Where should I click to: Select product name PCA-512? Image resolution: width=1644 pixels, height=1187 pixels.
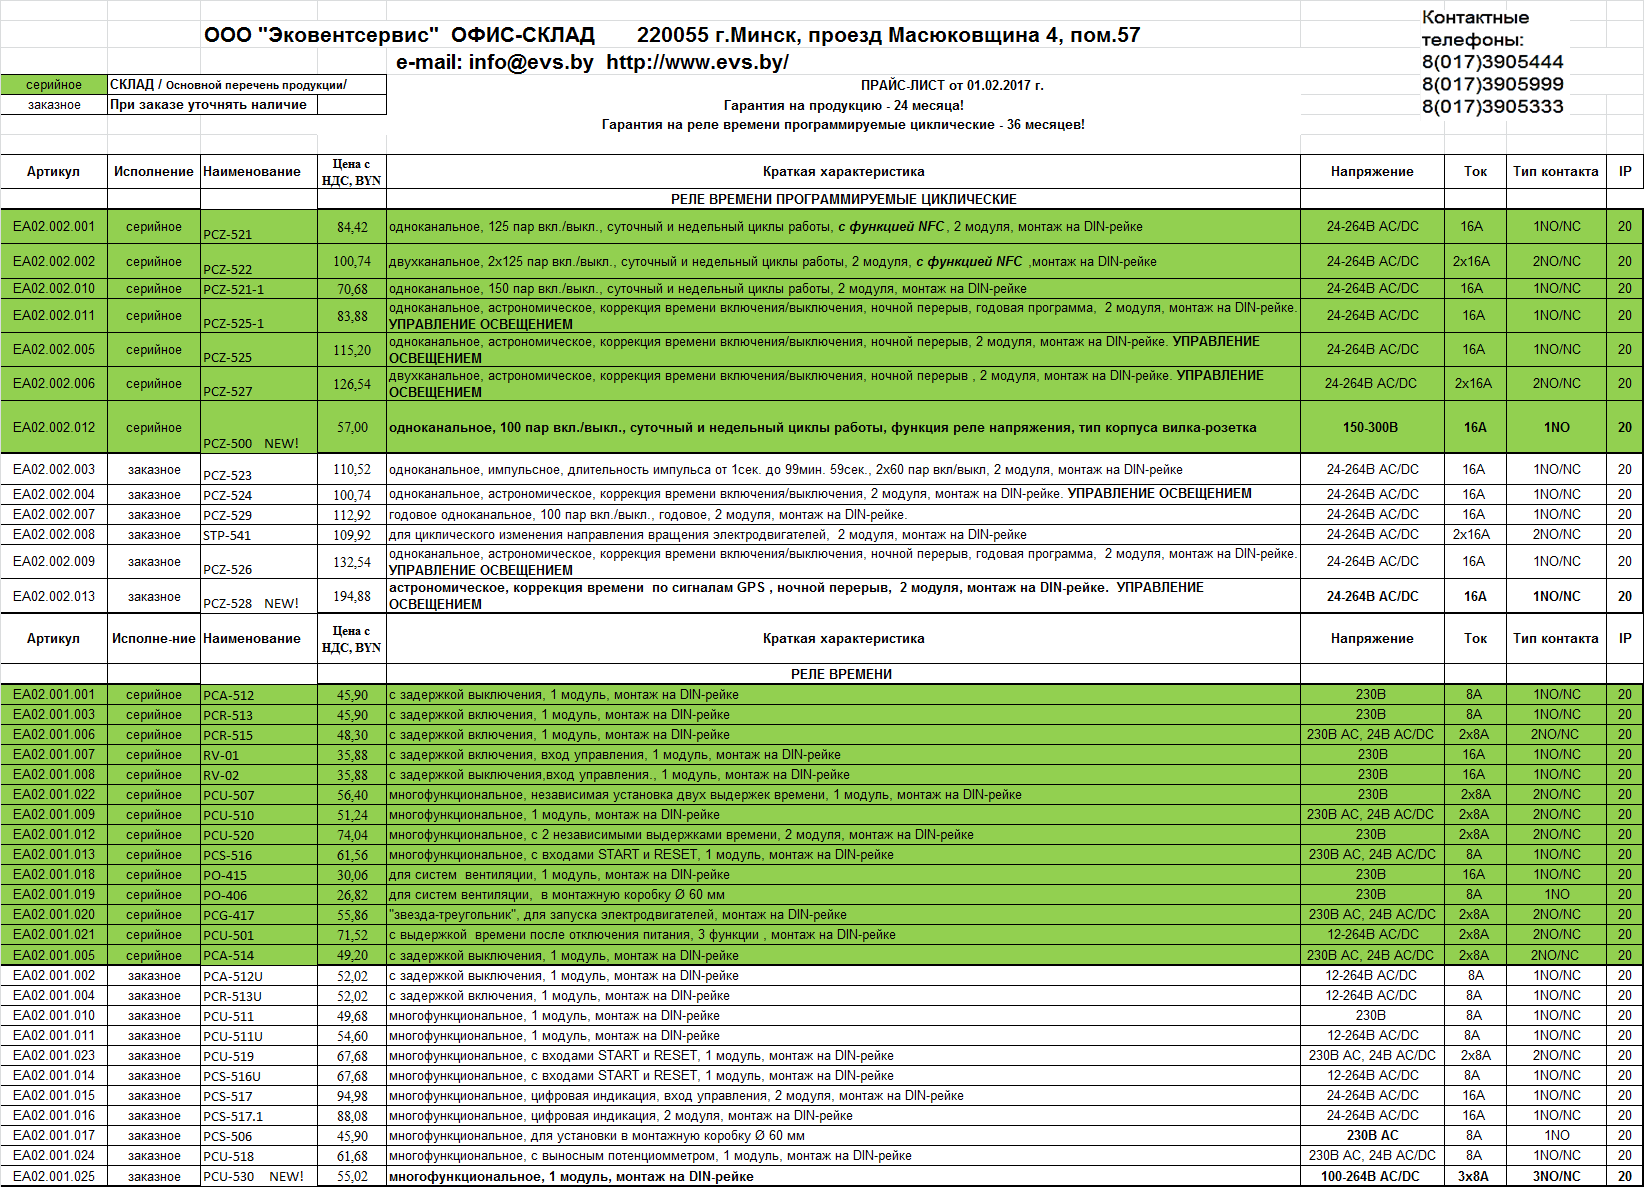pyautogui.click(x=228, y=695)
